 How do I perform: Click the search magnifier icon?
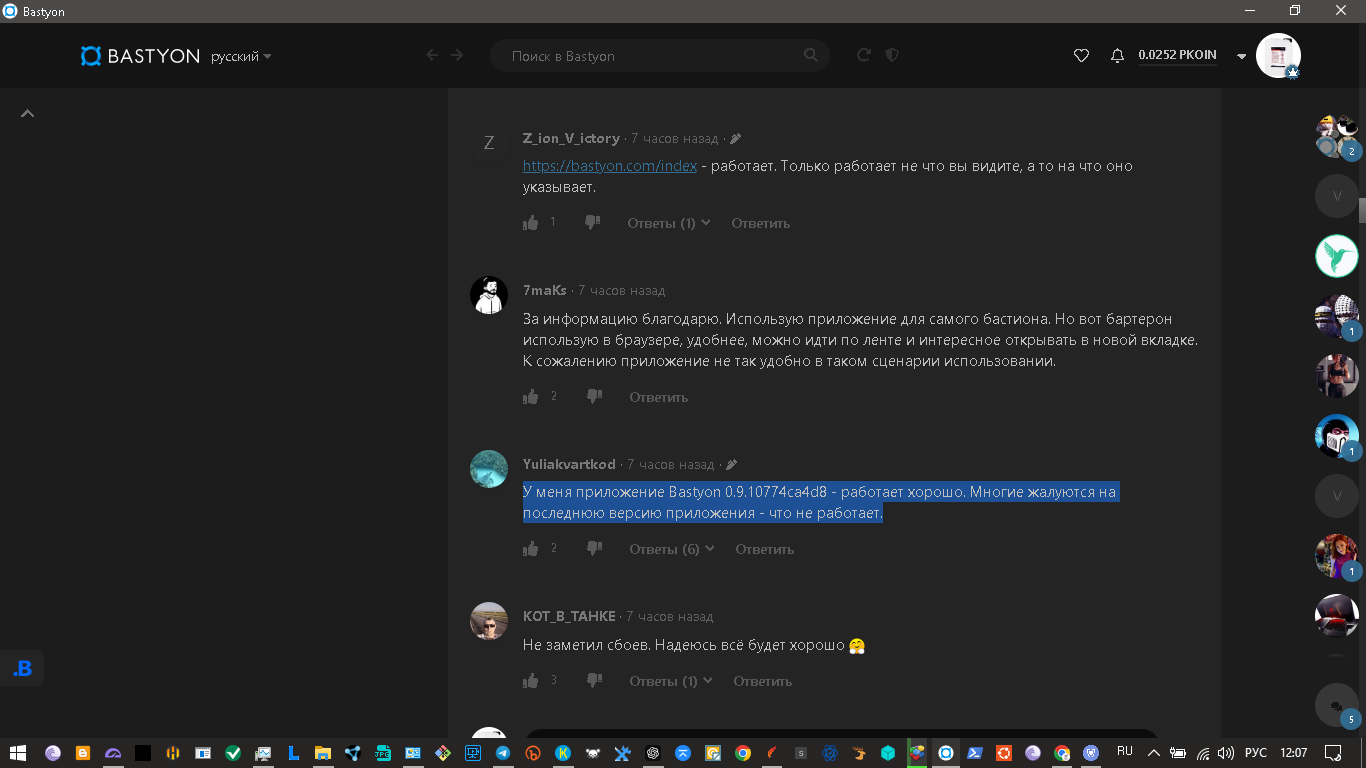[x=811, y=56]
